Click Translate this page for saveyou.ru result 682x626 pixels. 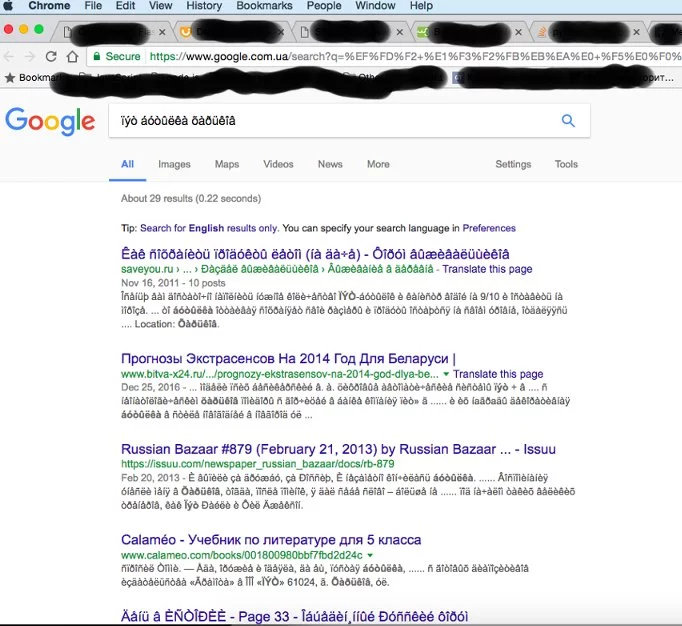(x=487, y=269)
